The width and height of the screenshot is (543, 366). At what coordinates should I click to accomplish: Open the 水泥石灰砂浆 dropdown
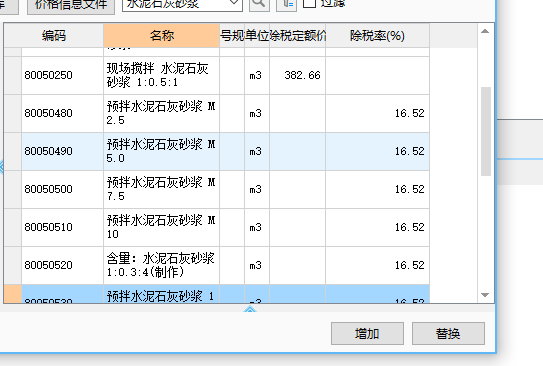(234, 3)
